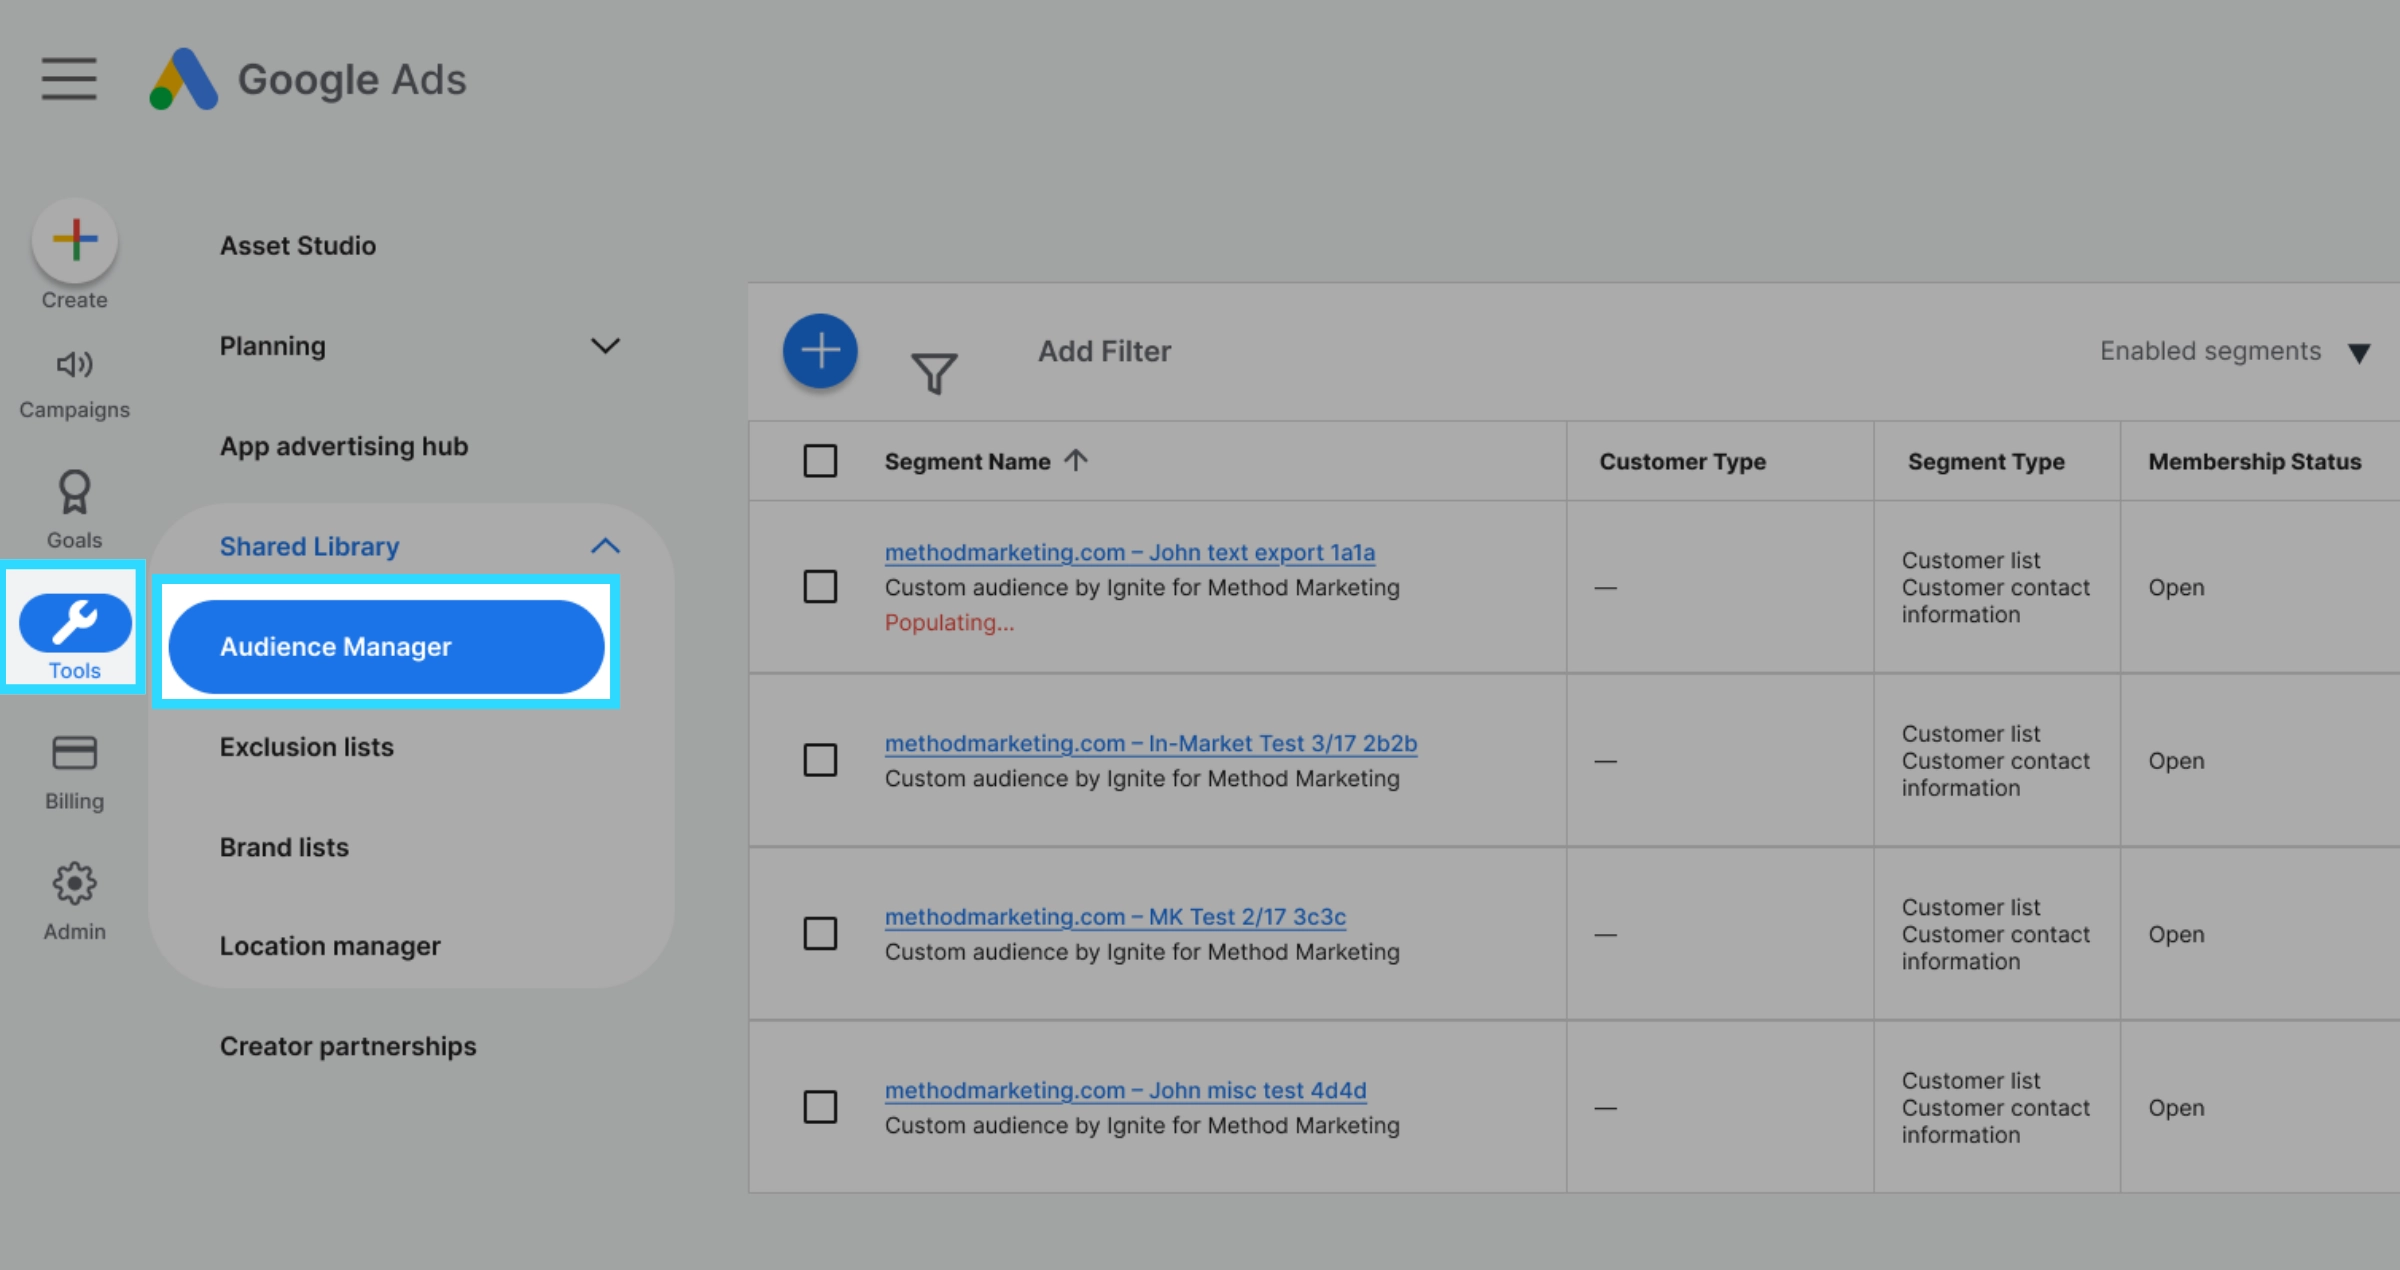2400x1270 pixels.
Task: Open the hamburger main menu
Action: 69,79
